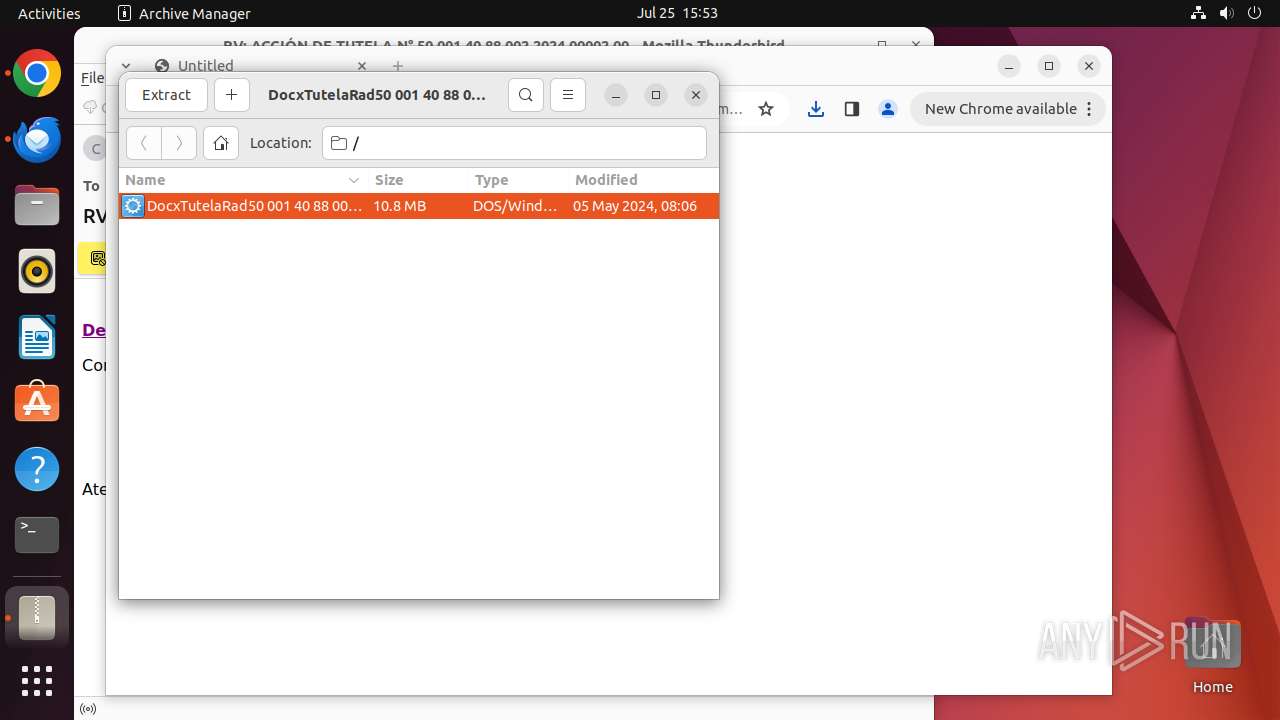Click the Extract button in Archive Manager
The width and height of the screenshot is (1280, 720).
[x=166, y=95]
